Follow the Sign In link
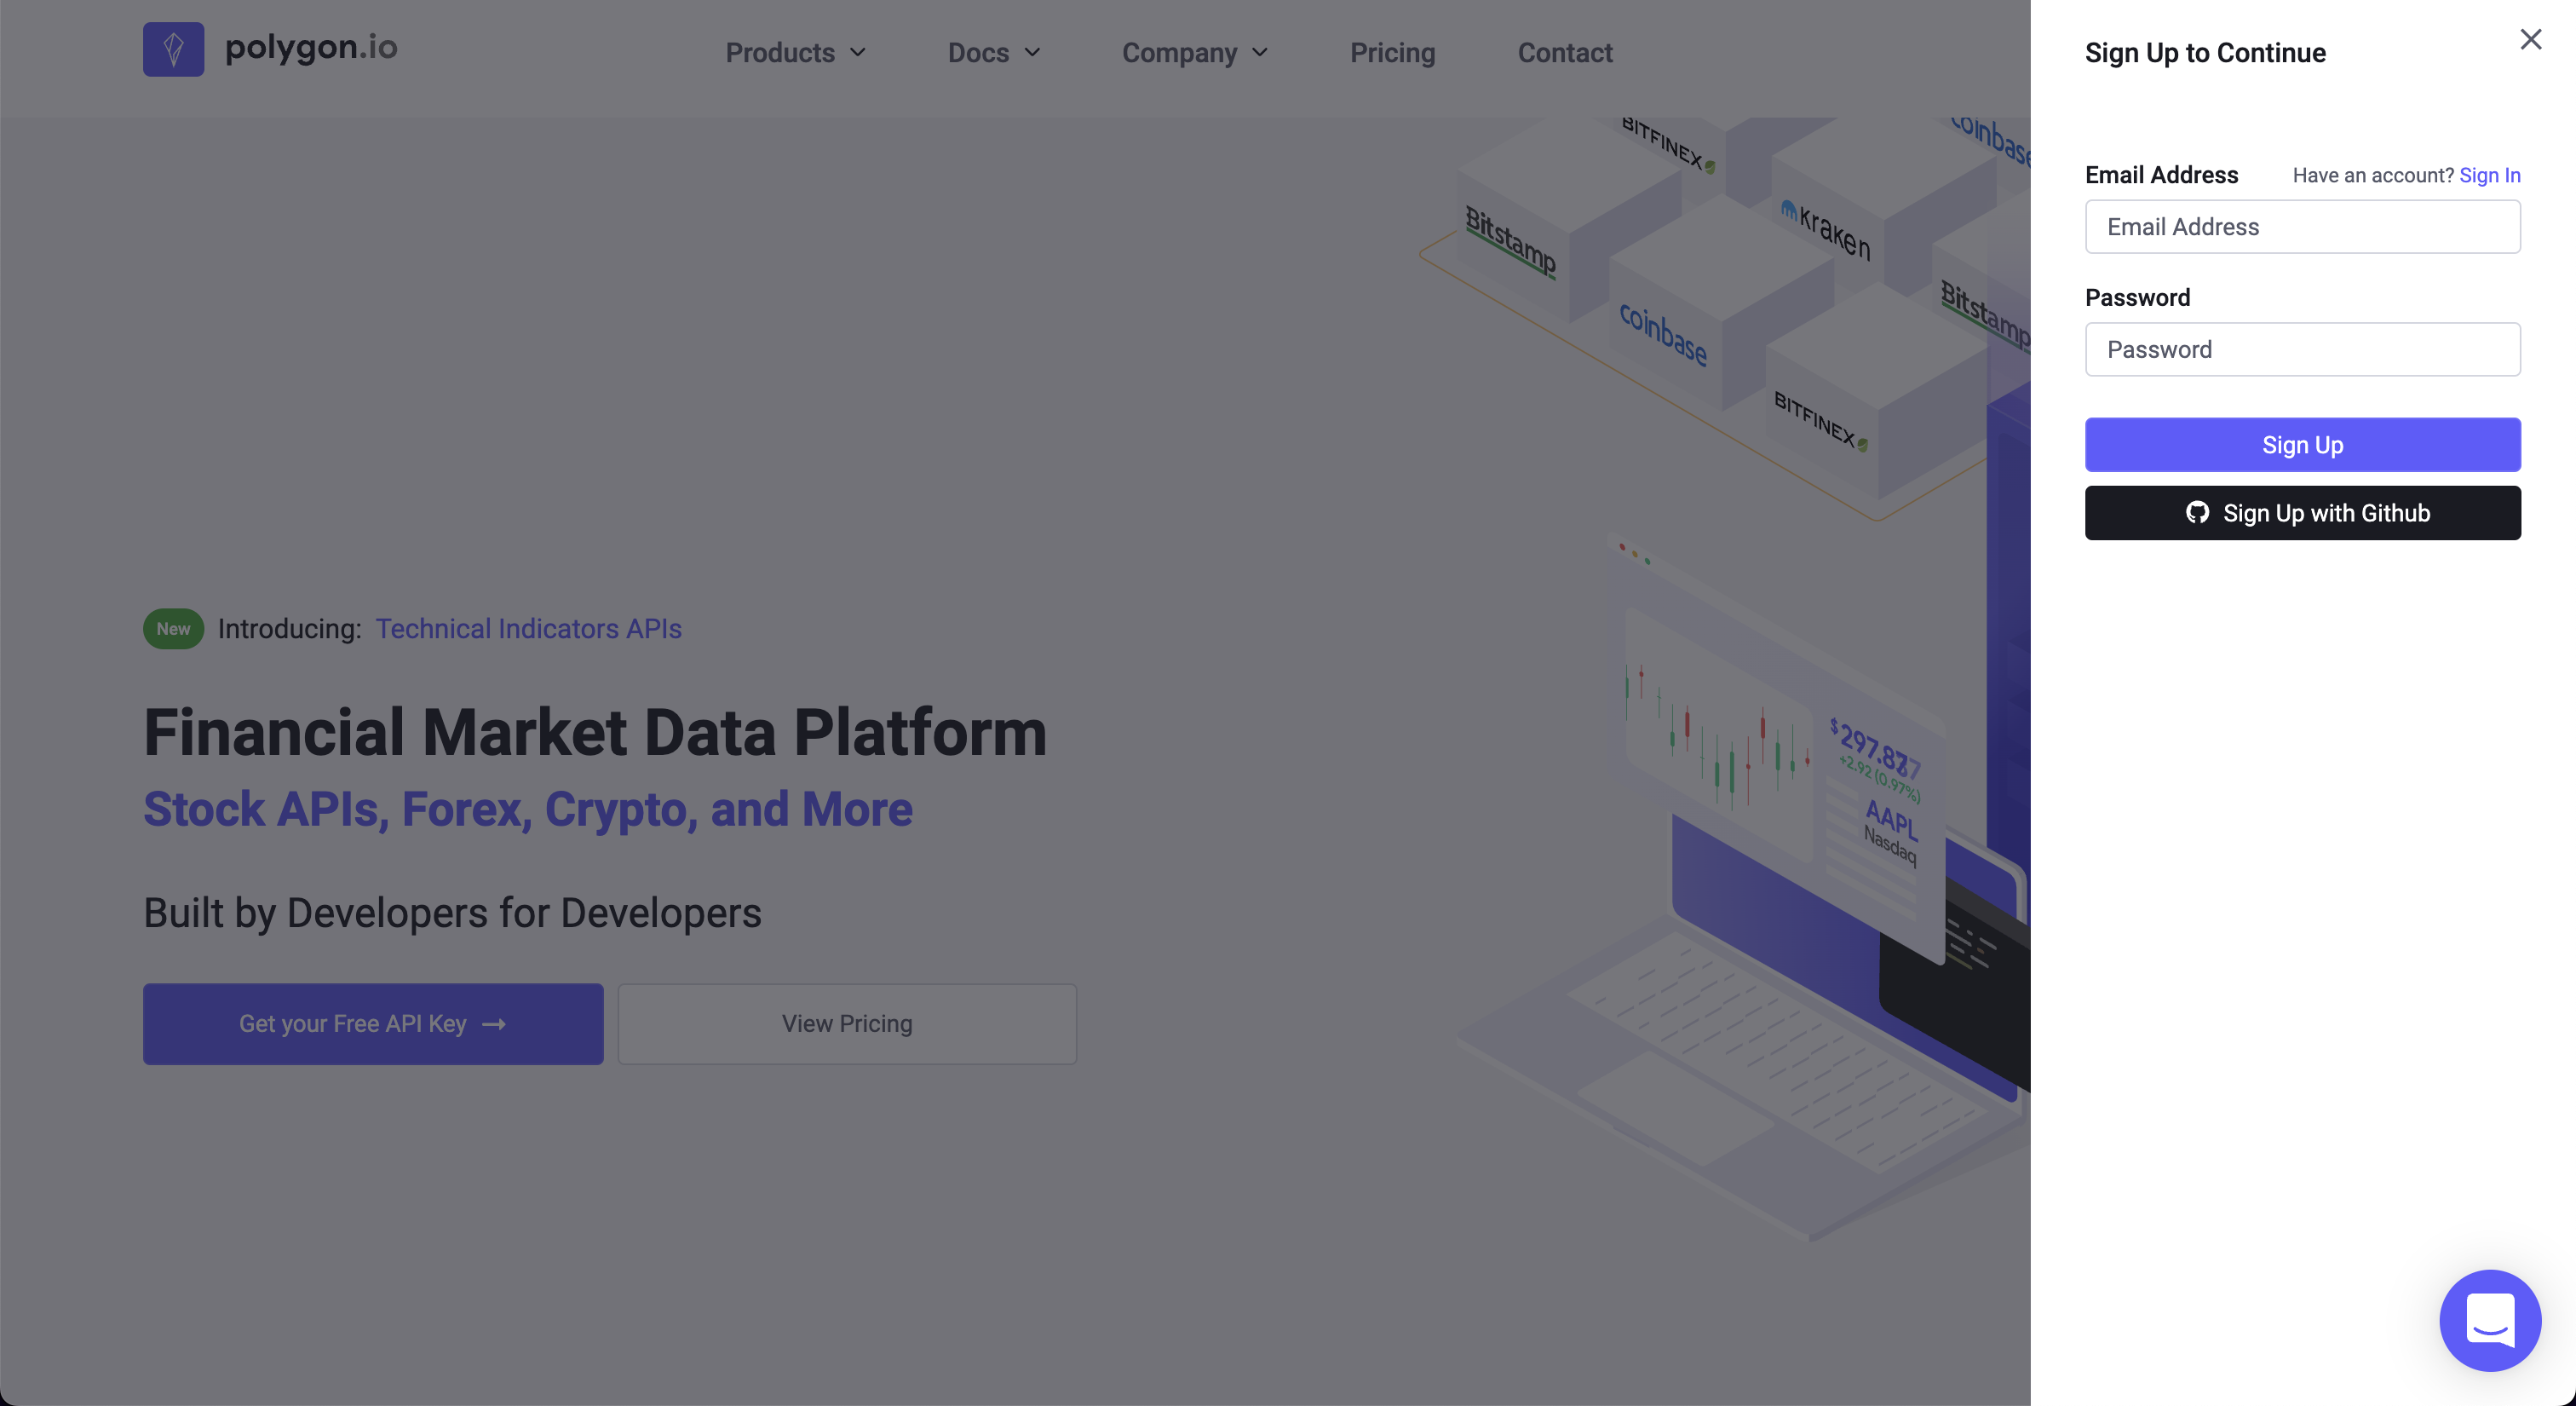 (2489, 175)
